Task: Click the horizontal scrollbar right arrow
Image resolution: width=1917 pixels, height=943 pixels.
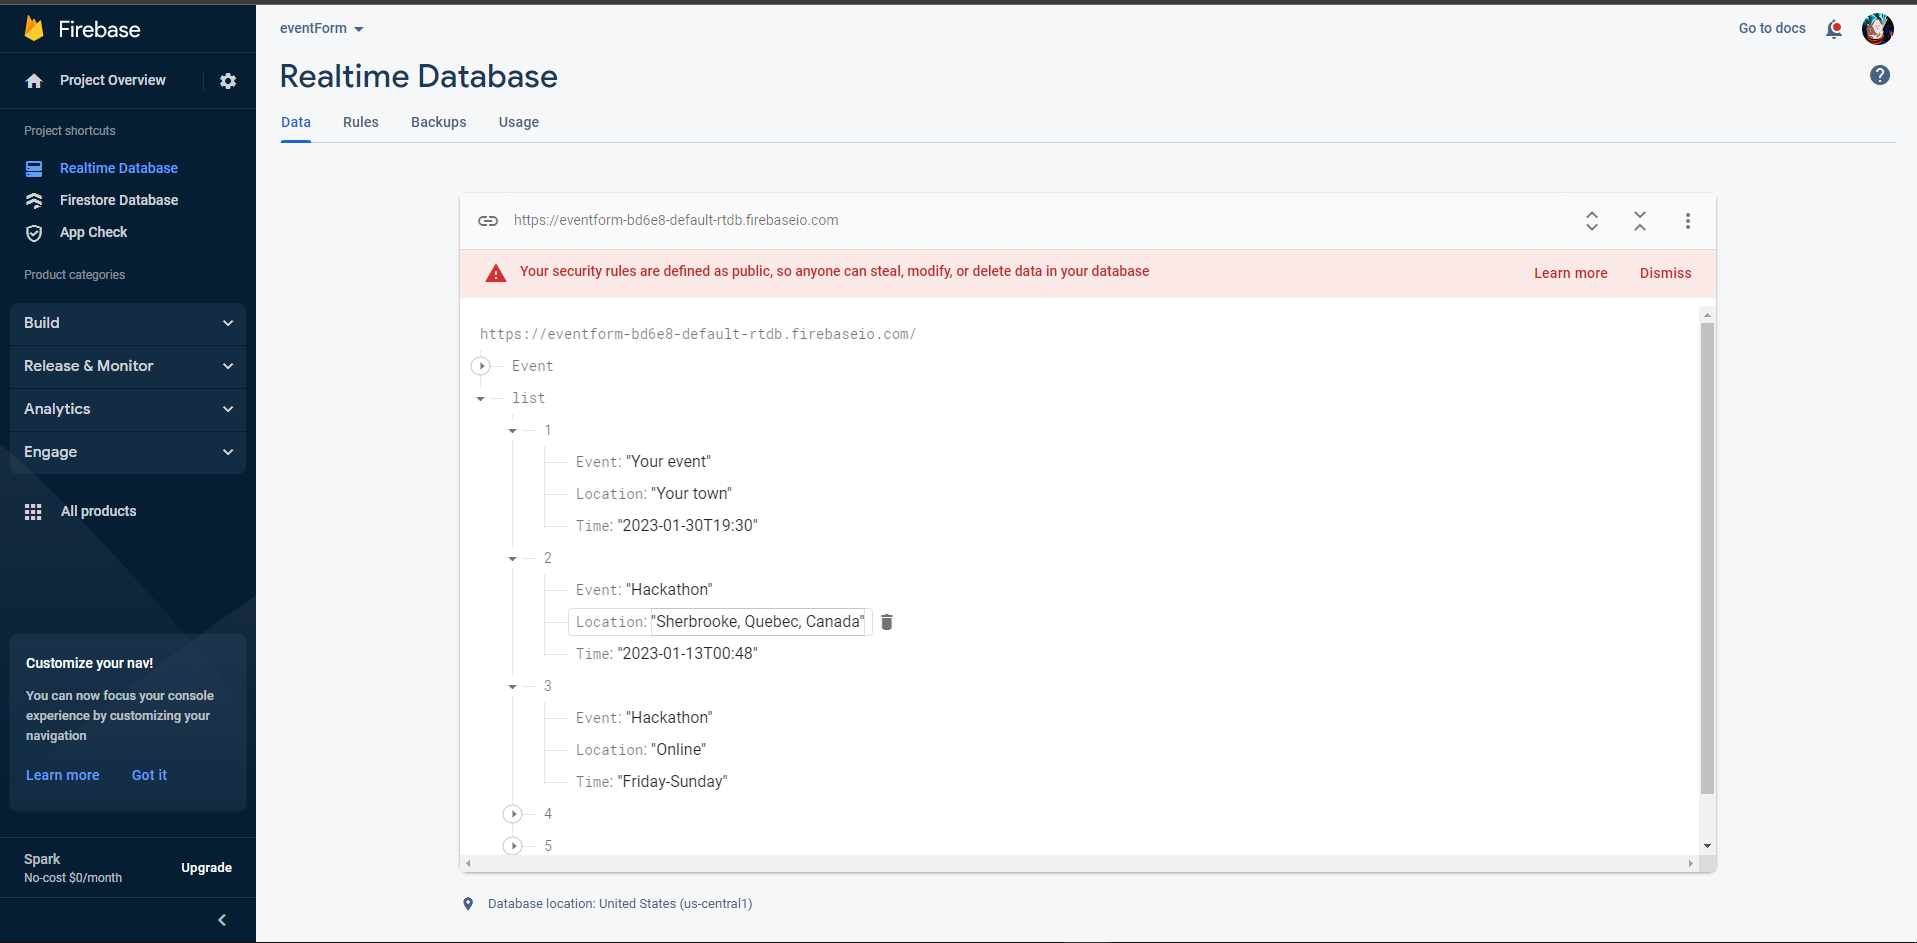Action: click(x=1691, y=864)
